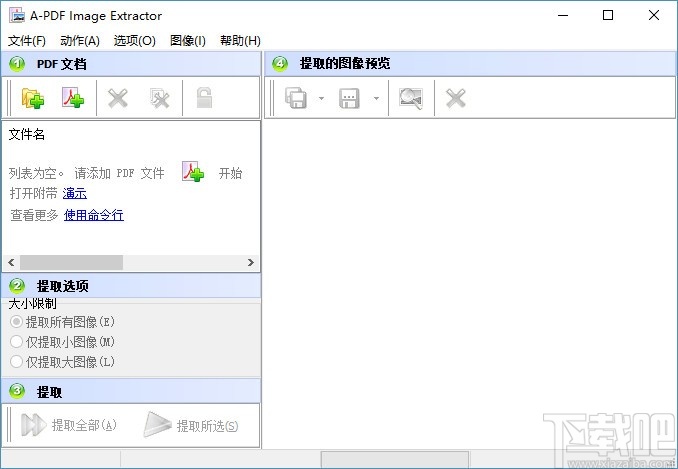
Task: Open the 帮助(H) menu
Action: [240, 41]
